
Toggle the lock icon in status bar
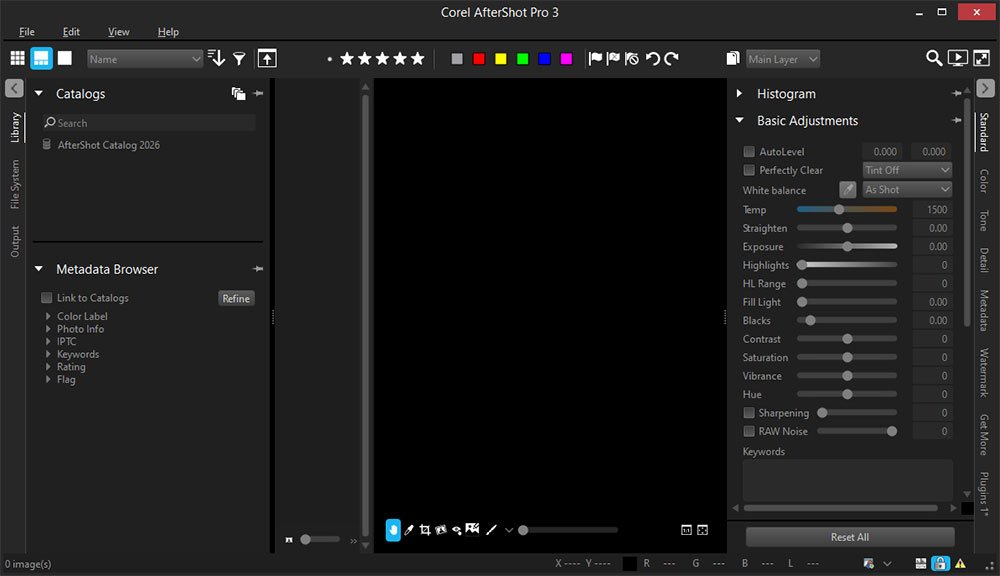940,563
